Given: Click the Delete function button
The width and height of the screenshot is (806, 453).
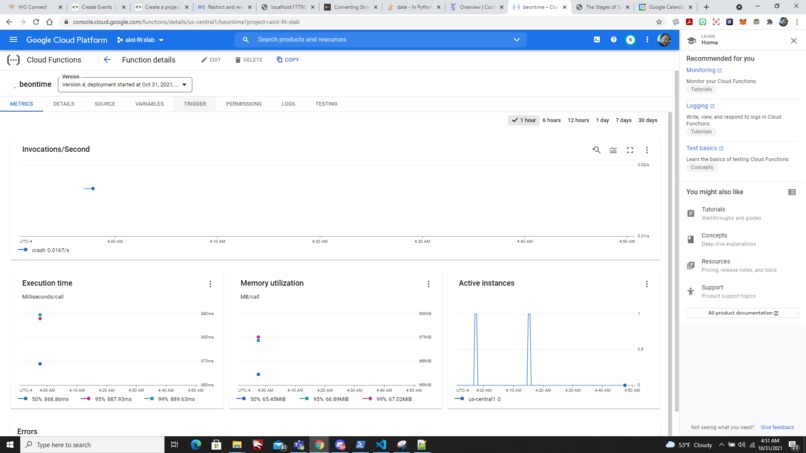Looking at the screenshot, I should [x=249, y=60].
